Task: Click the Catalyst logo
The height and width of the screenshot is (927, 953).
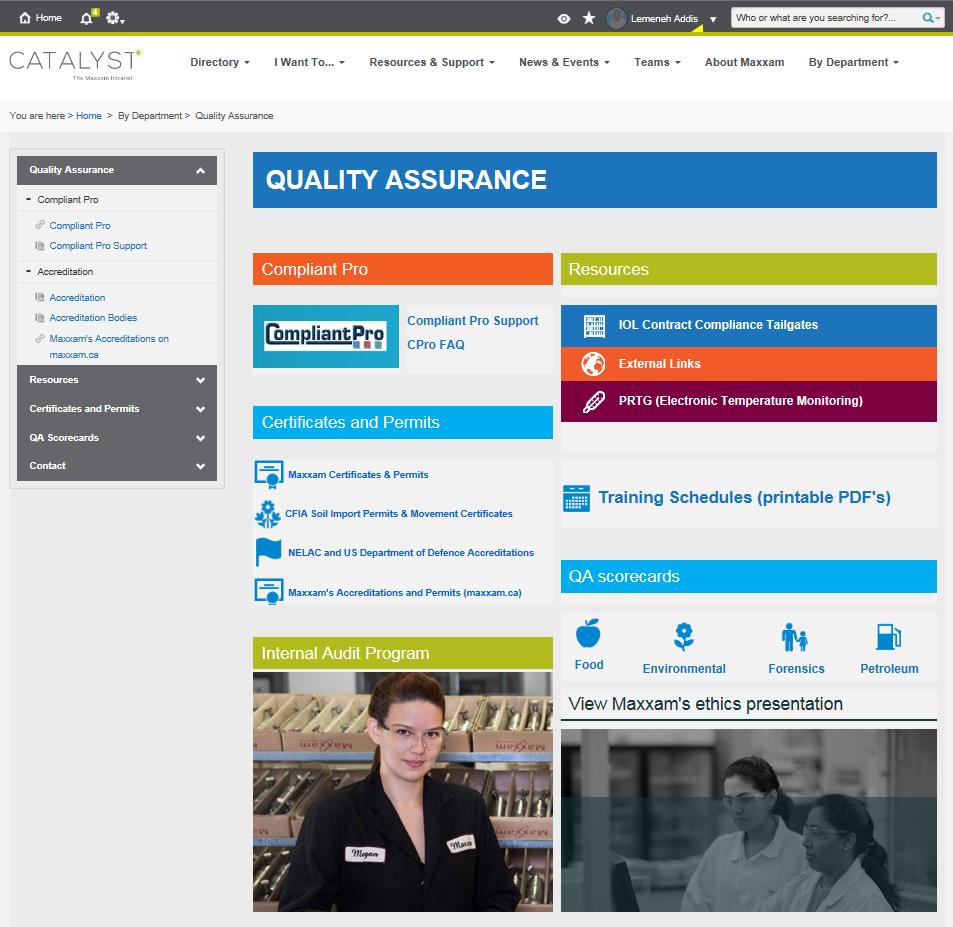Action: click(75, 64)
